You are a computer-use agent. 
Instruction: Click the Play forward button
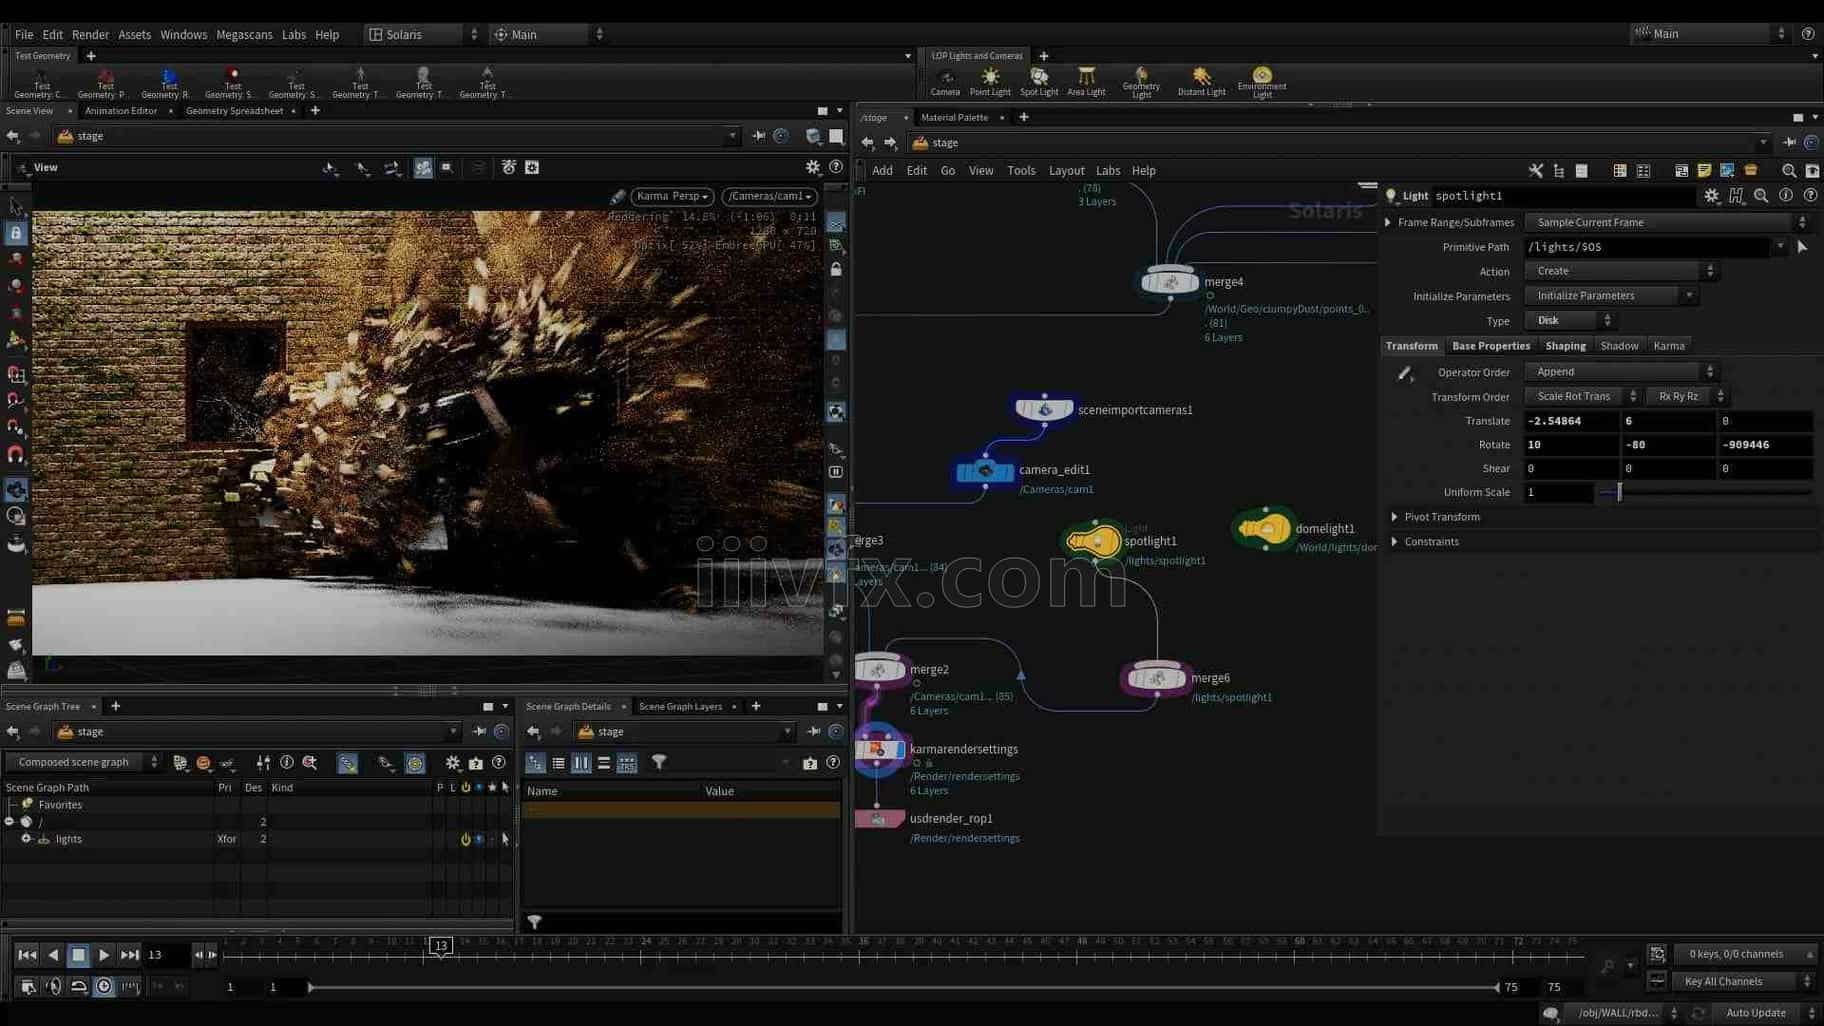104,956
